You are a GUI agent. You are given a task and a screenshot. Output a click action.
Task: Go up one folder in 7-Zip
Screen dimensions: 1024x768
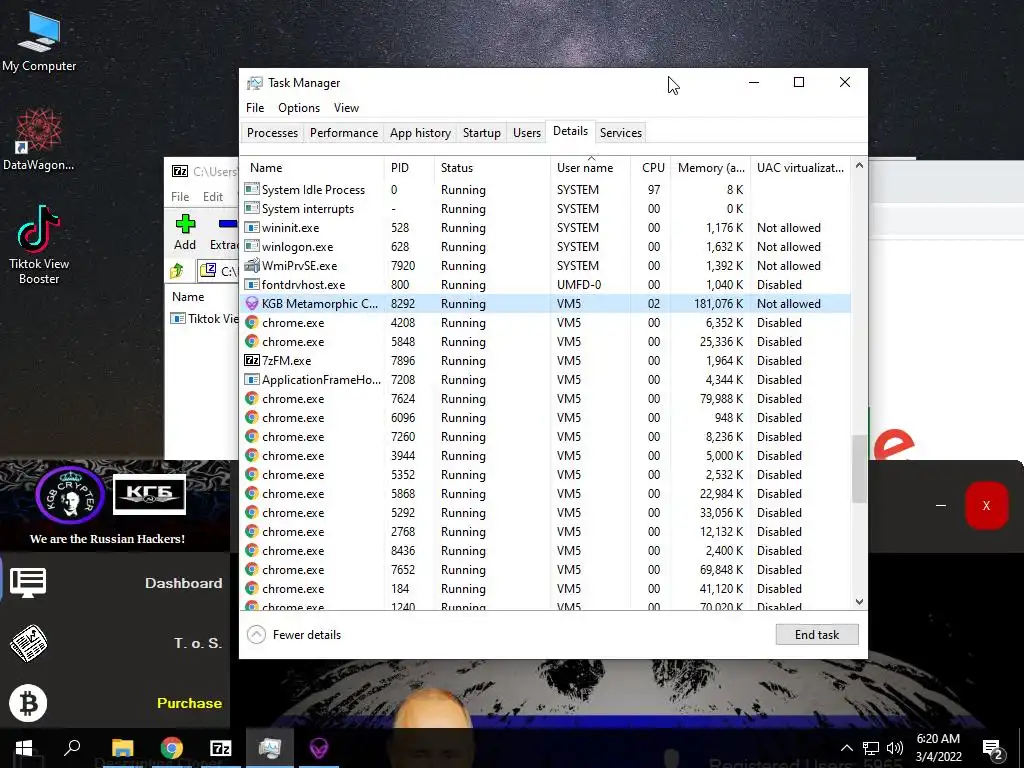(177, 271)
